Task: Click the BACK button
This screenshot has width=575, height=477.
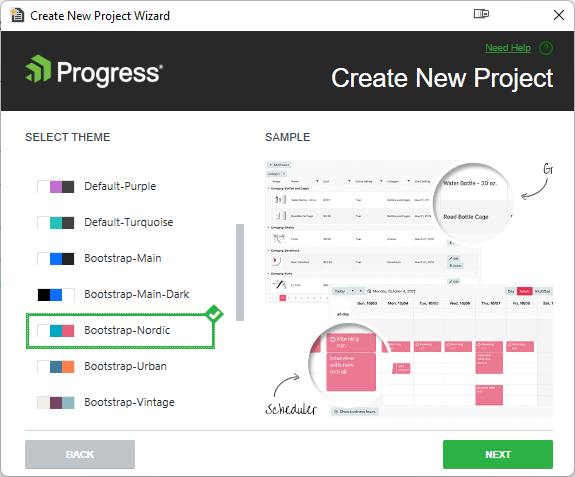Action: [80, 454]
